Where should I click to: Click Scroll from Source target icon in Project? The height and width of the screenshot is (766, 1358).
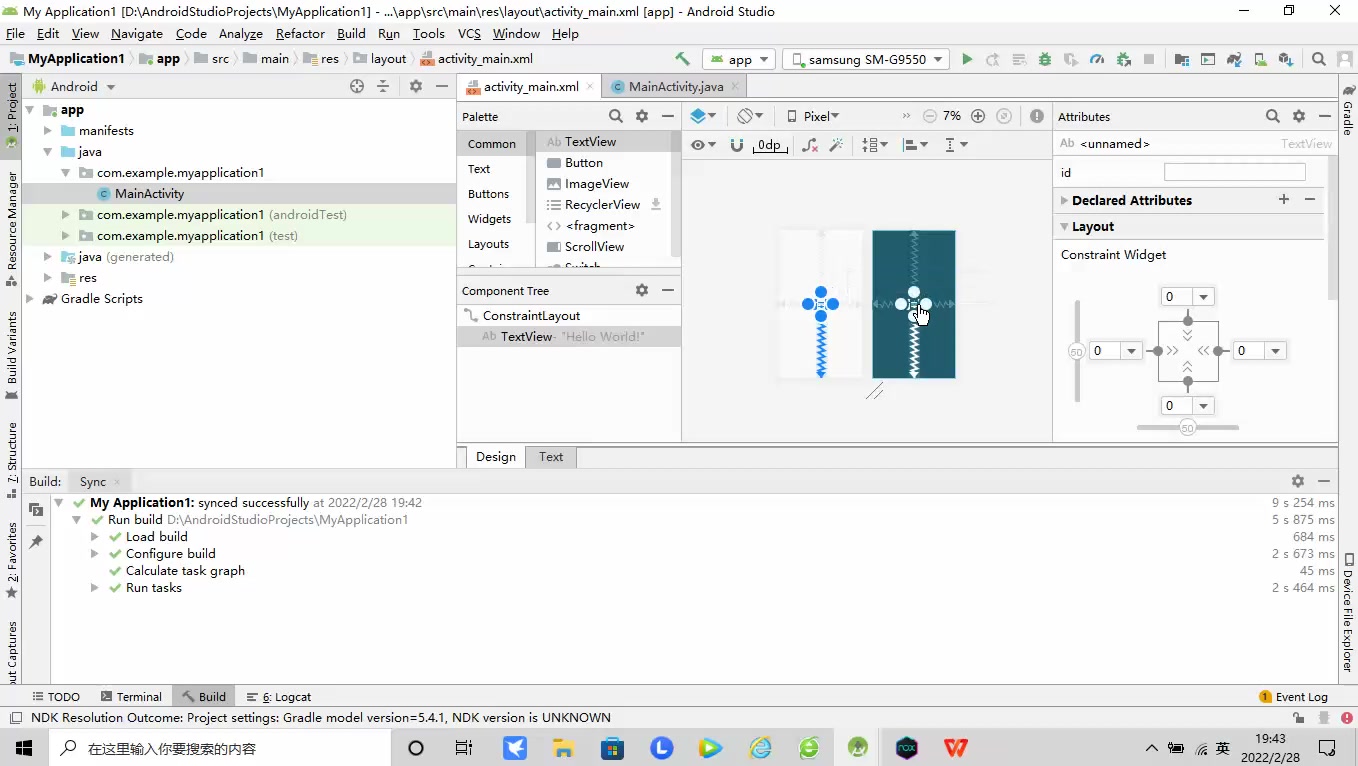coord(357,86)
